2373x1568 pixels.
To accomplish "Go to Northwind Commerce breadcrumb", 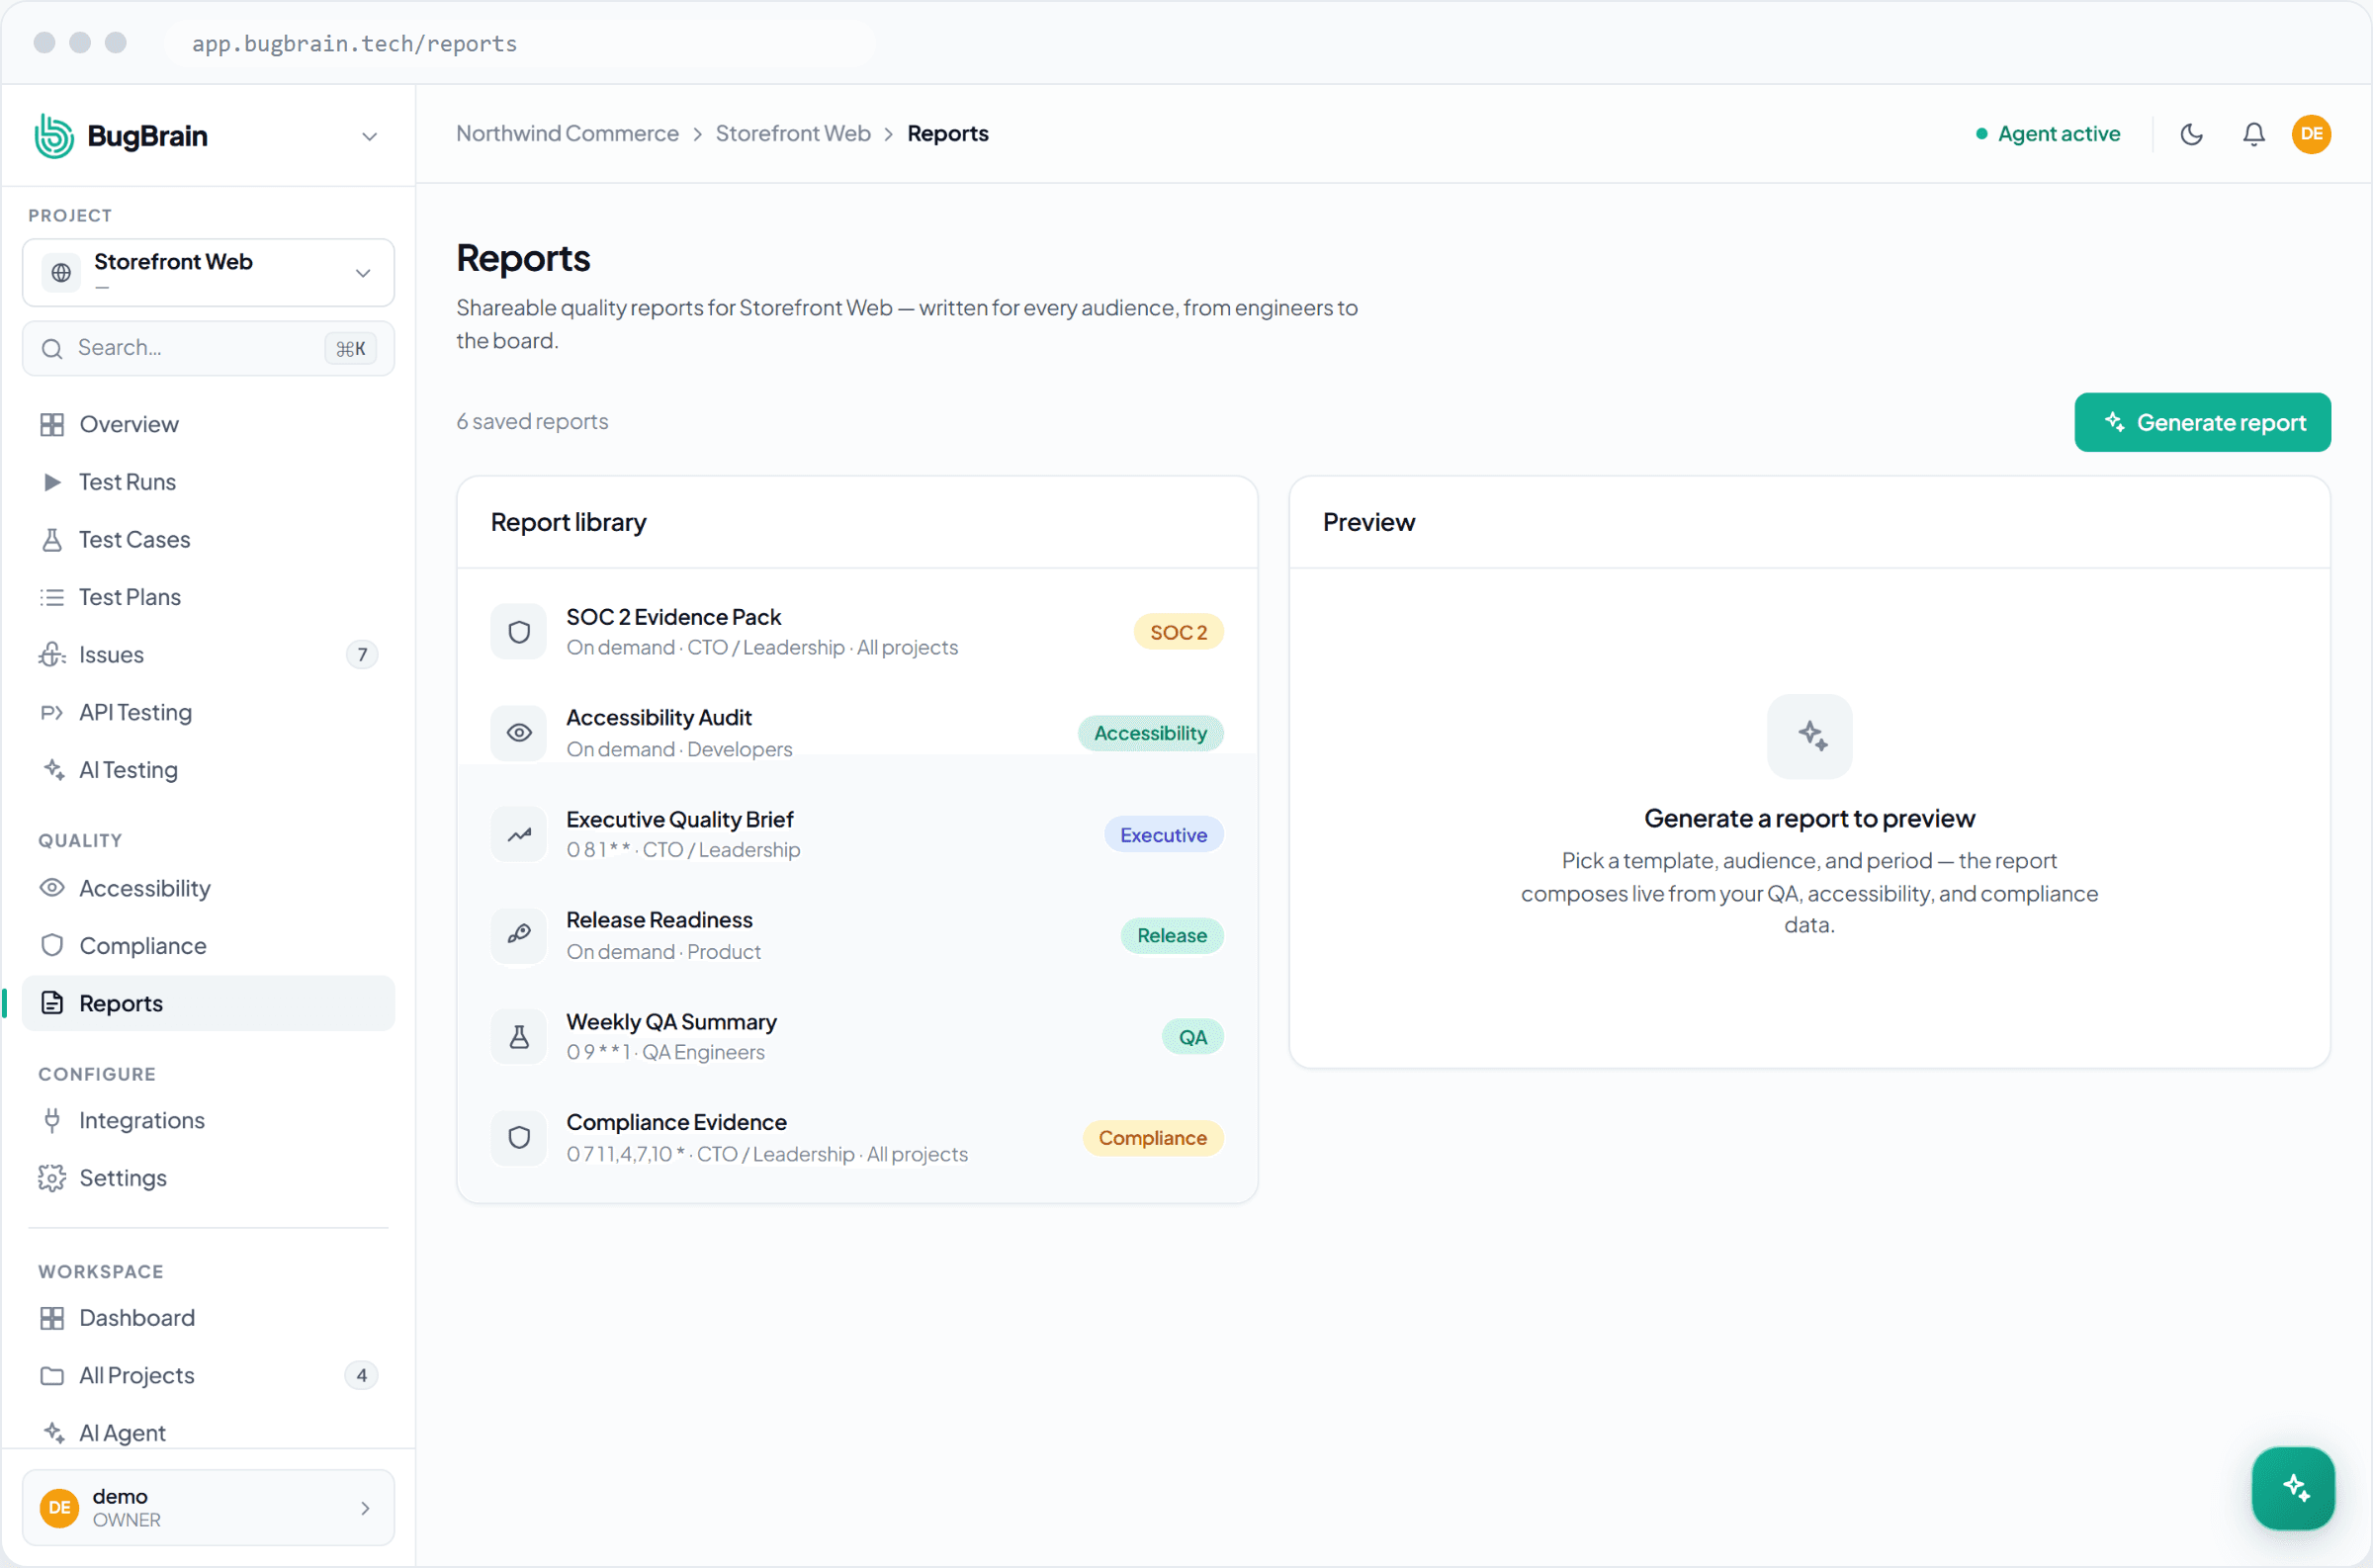I will click(567, 133).
